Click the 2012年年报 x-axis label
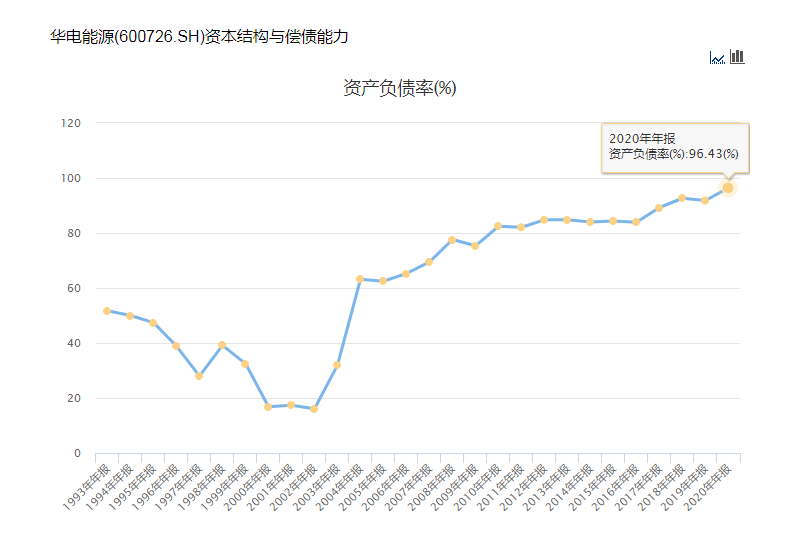The image size is (800, 555). 525,487
